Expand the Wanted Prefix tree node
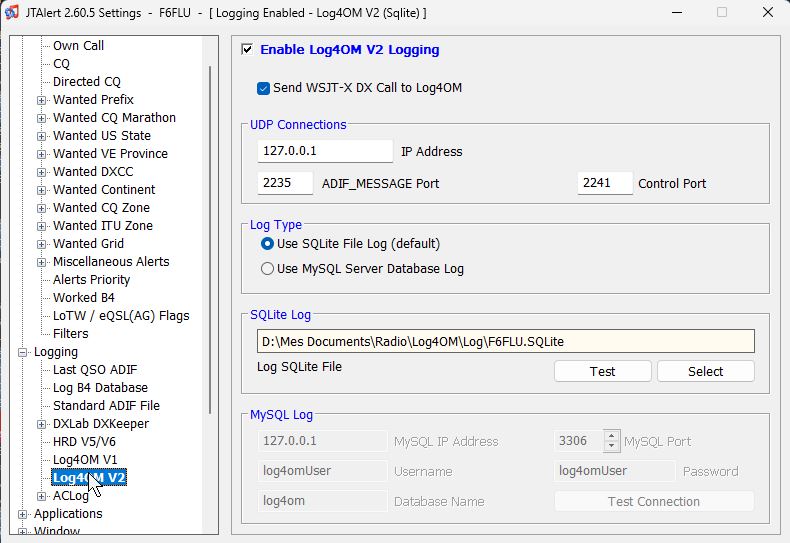 [x=42, y=100]
